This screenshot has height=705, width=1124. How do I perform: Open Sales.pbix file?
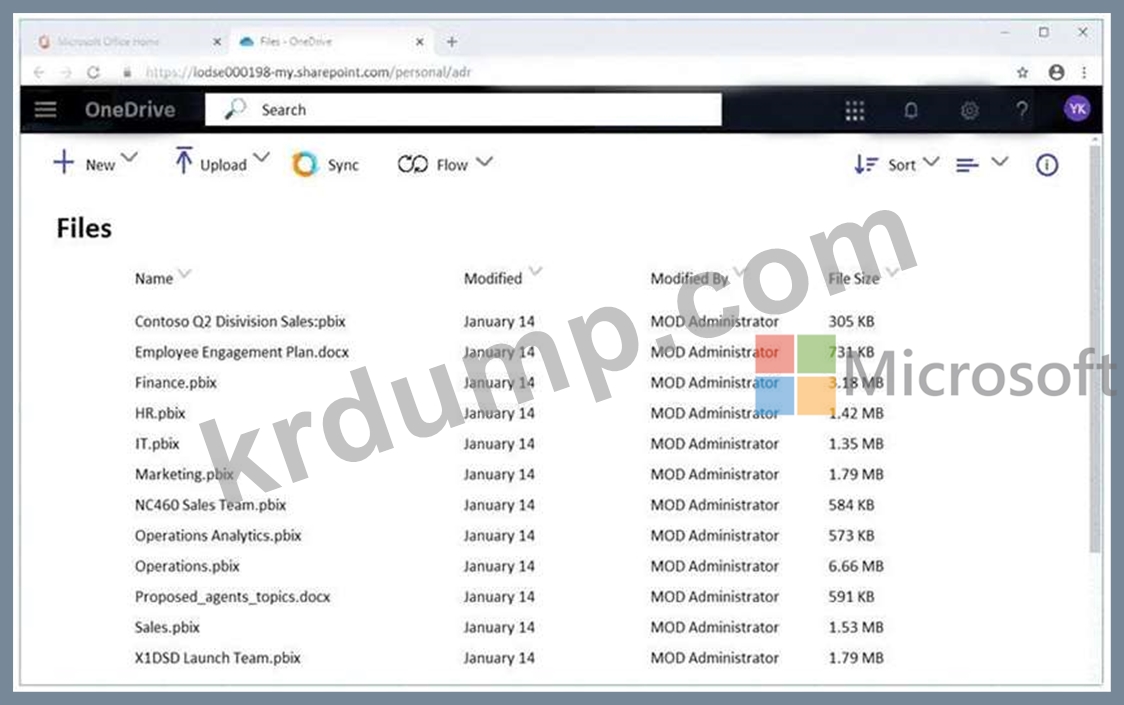coord(167,628)
